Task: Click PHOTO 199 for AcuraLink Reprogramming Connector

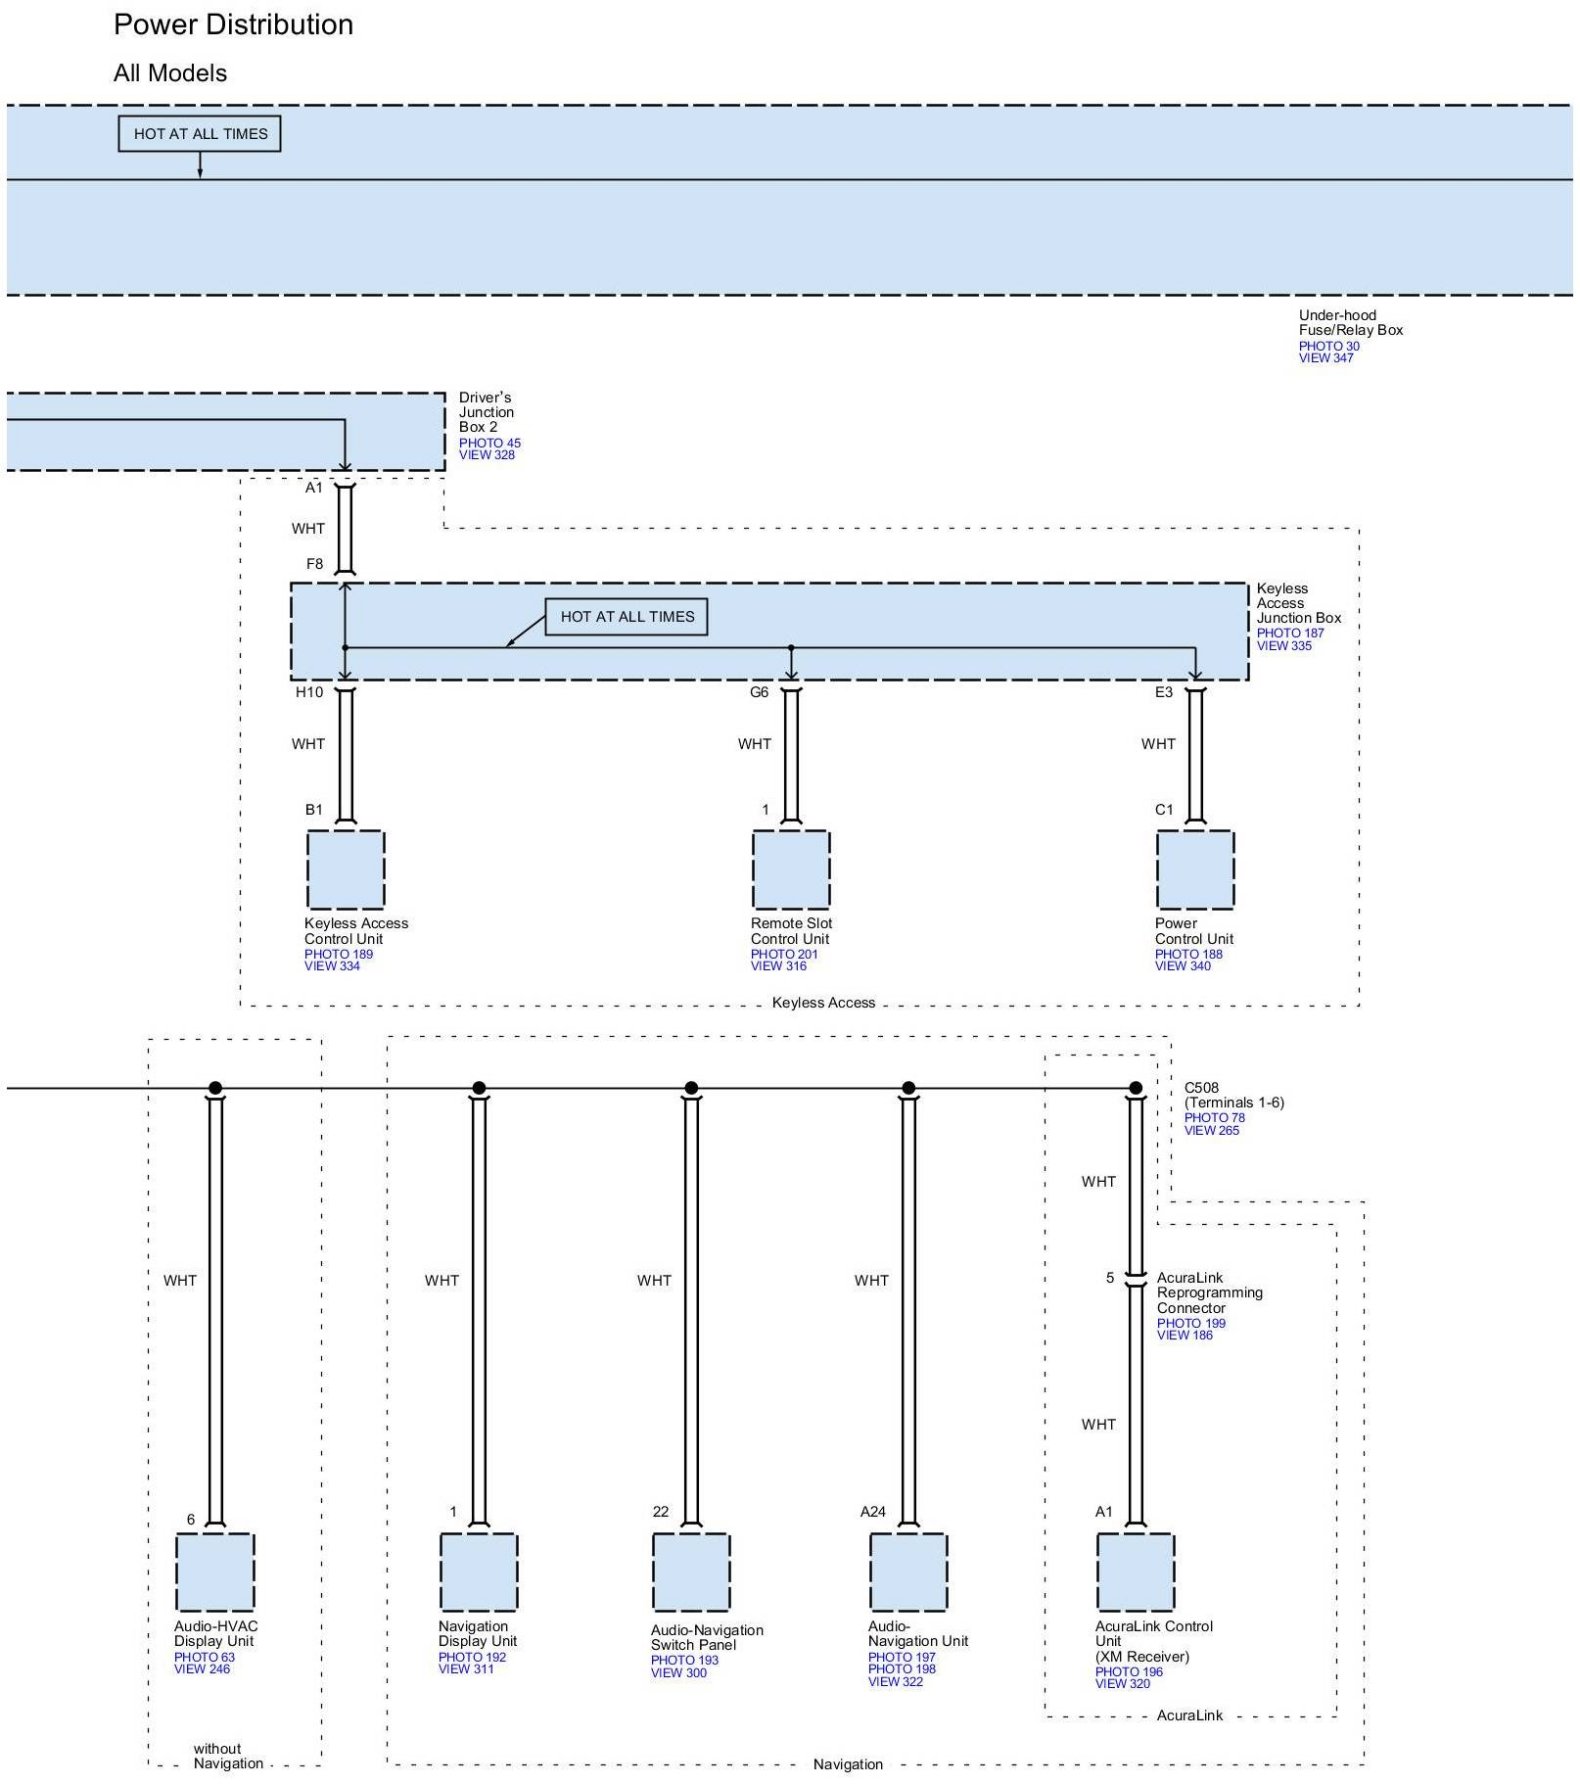Action: pos(1190,1323)
